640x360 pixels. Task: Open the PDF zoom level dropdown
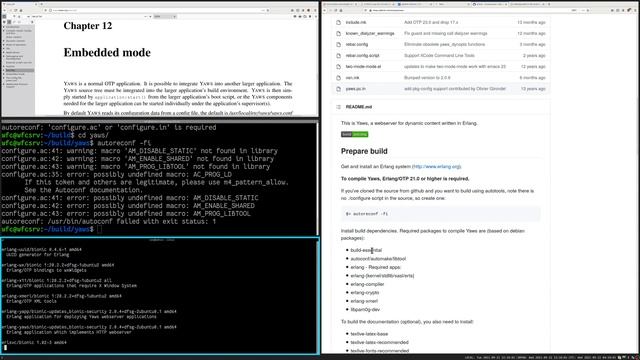[165, 17]
